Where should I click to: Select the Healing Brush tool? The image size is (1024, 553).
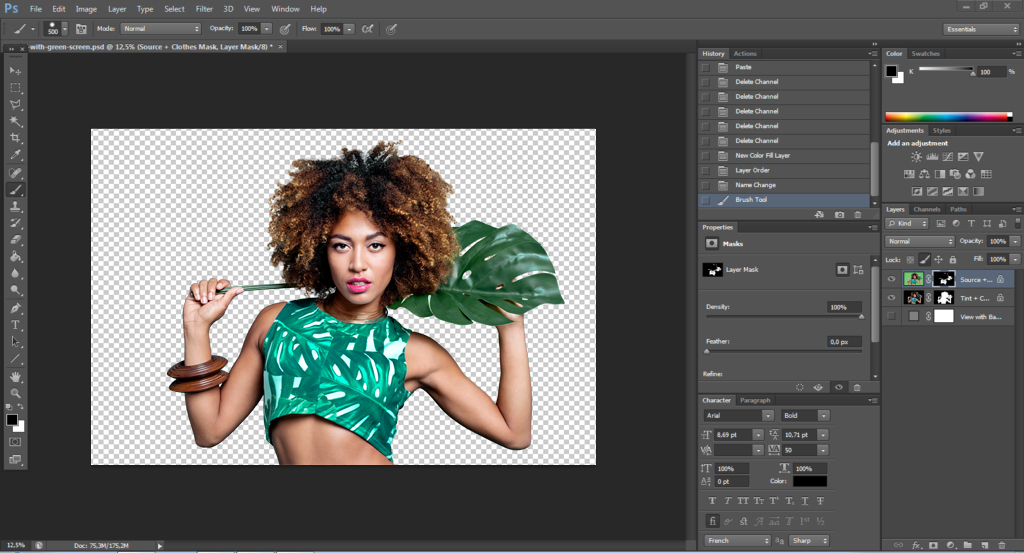pyautogui.click(x=15, y=173)
